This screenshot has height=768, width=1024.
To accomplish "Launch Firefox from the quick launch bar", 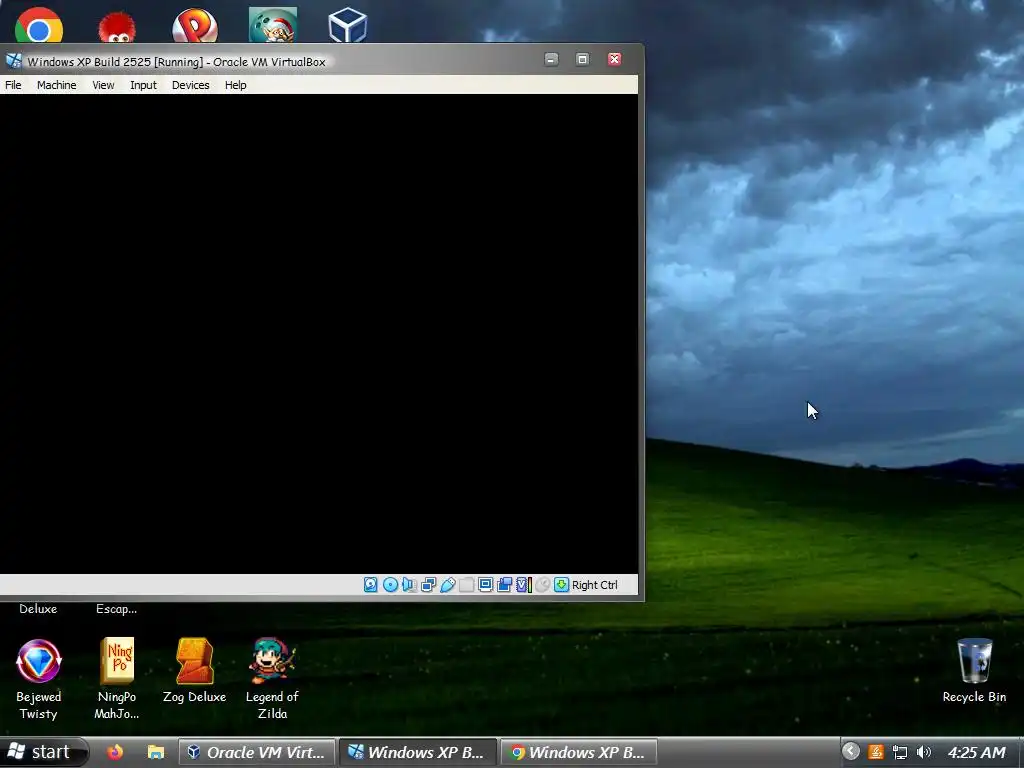I will [x=115, y=752].
